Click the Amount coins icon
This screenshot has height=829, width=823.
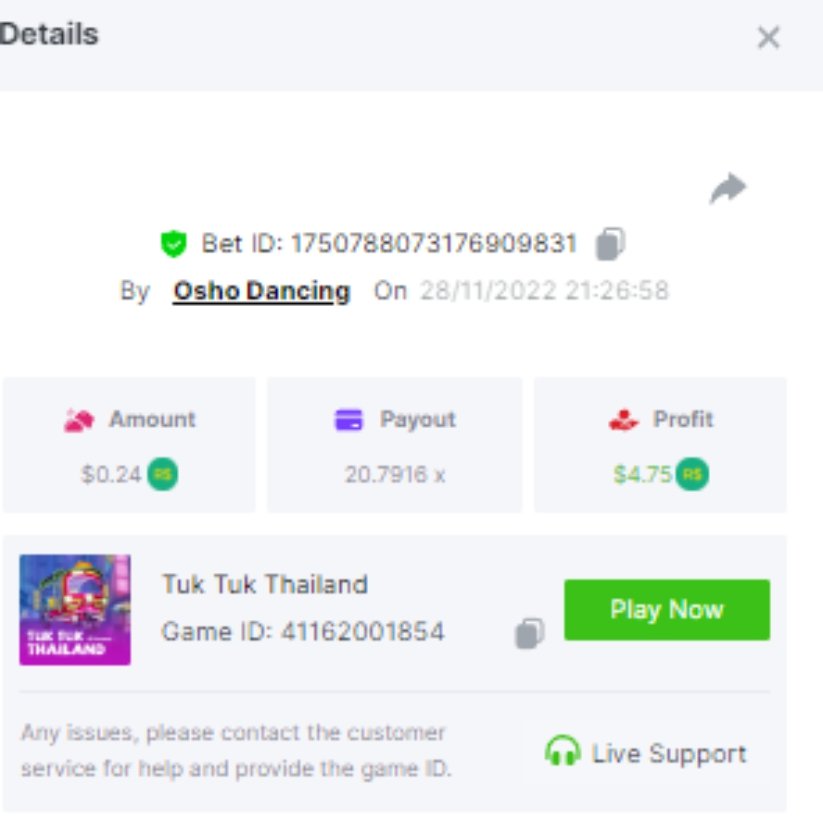pyautogui.click(x=79, y=420)
